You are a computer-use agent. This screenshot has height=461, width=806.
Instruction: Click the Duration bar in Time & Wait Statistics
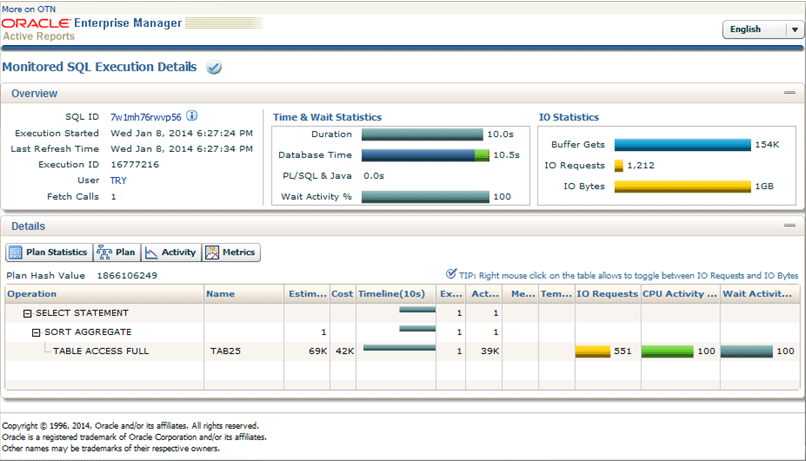[x=422, y=135]
